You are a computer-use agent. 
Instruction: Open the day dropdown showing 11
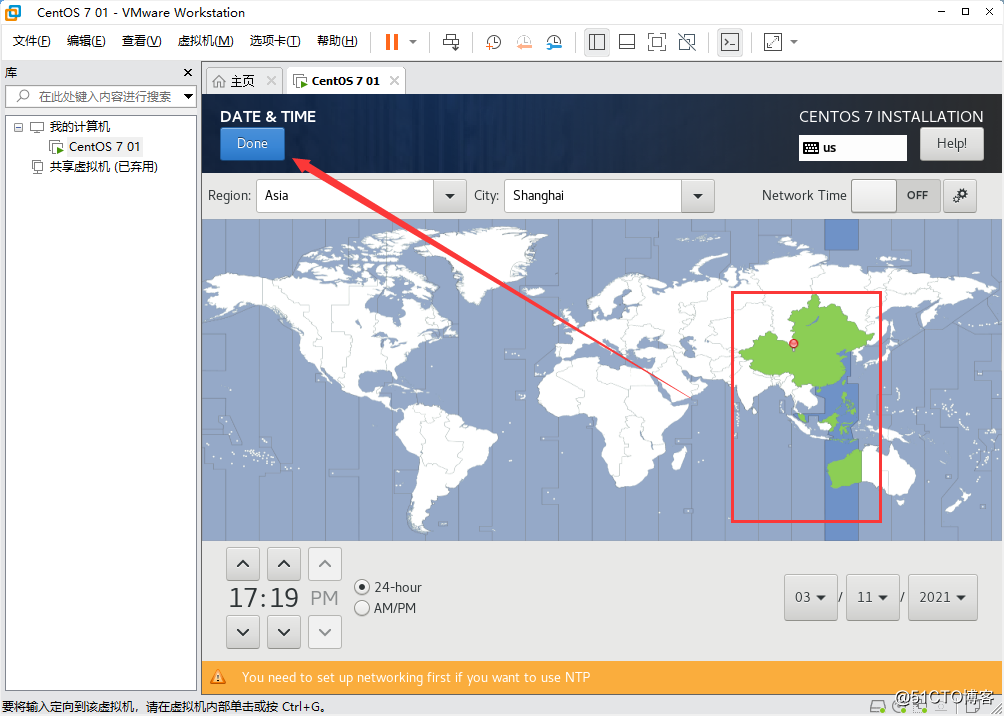[873, 598]
